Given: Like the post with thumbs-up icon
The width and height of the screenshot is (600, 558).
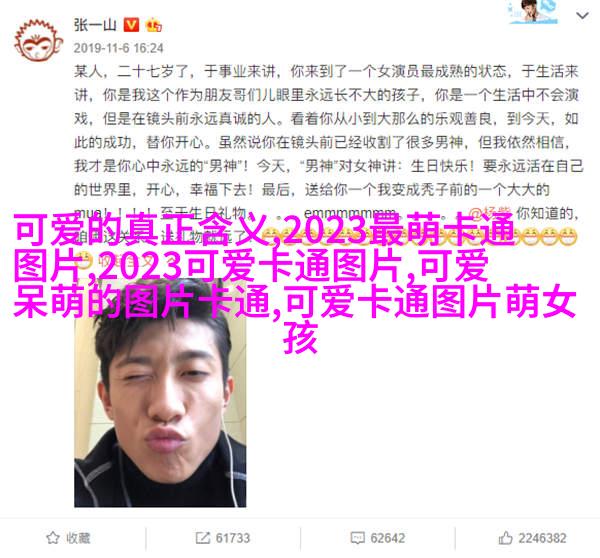Looking at the screenshot, I should [505, 538].
